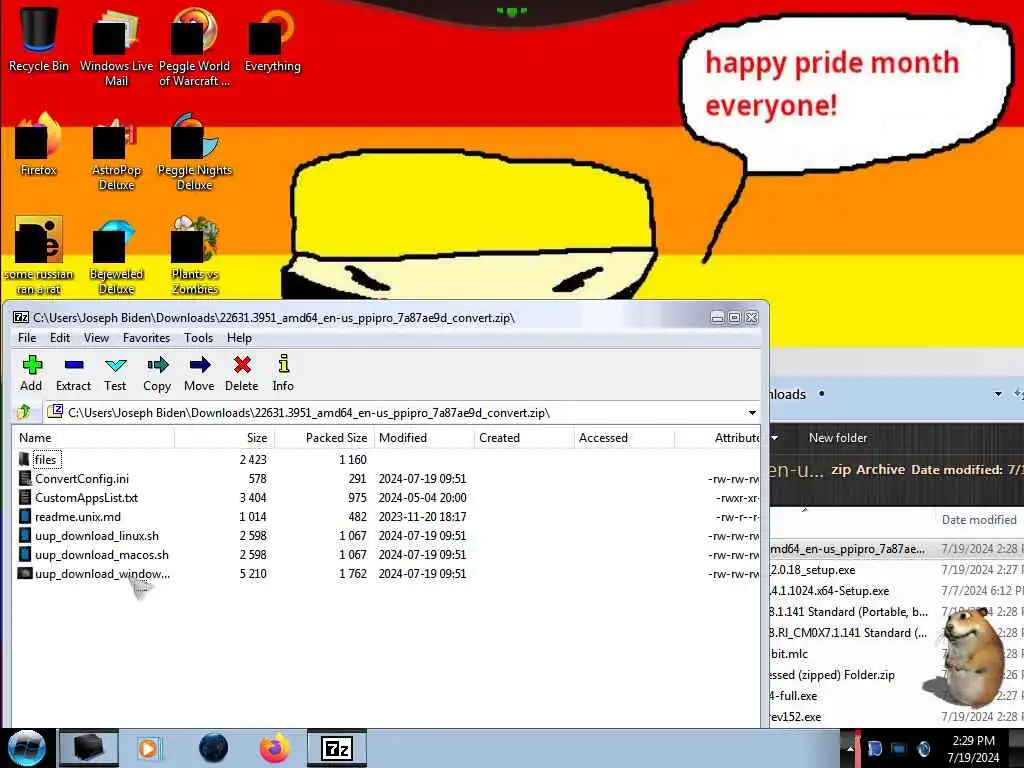The image size is (1024, 768).
Task: Open the Tools menu
Action: 199,338
